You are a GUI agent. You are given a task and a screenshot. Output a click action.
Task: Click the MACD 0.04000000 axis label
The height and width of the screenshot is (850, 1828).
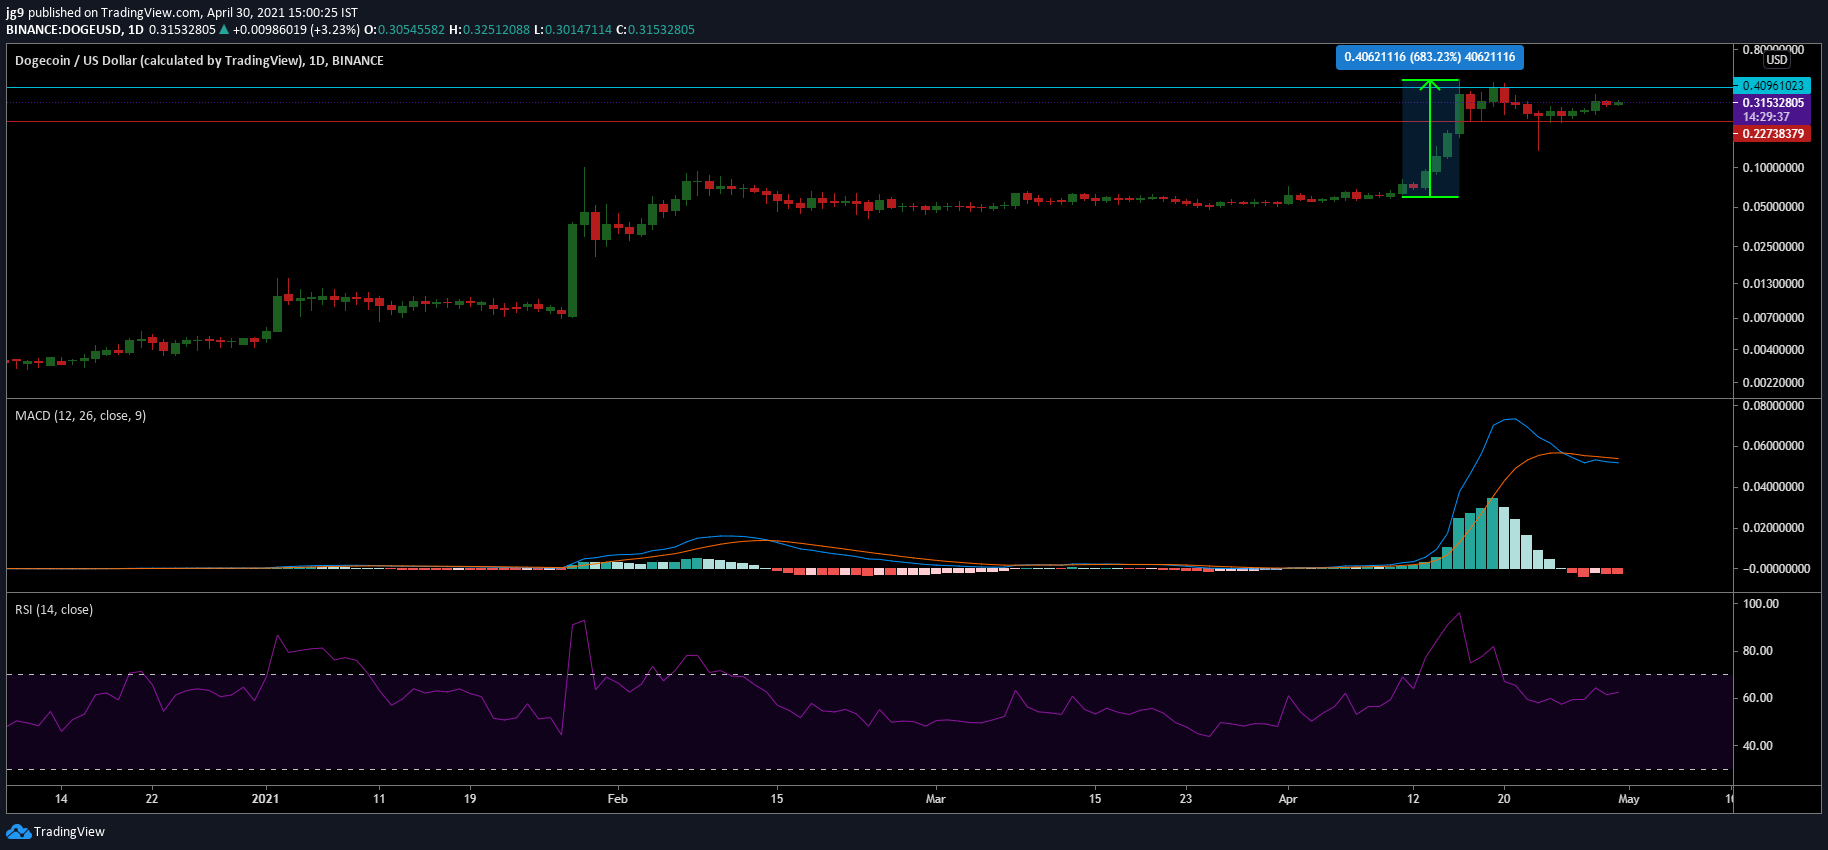point(1773,487)
